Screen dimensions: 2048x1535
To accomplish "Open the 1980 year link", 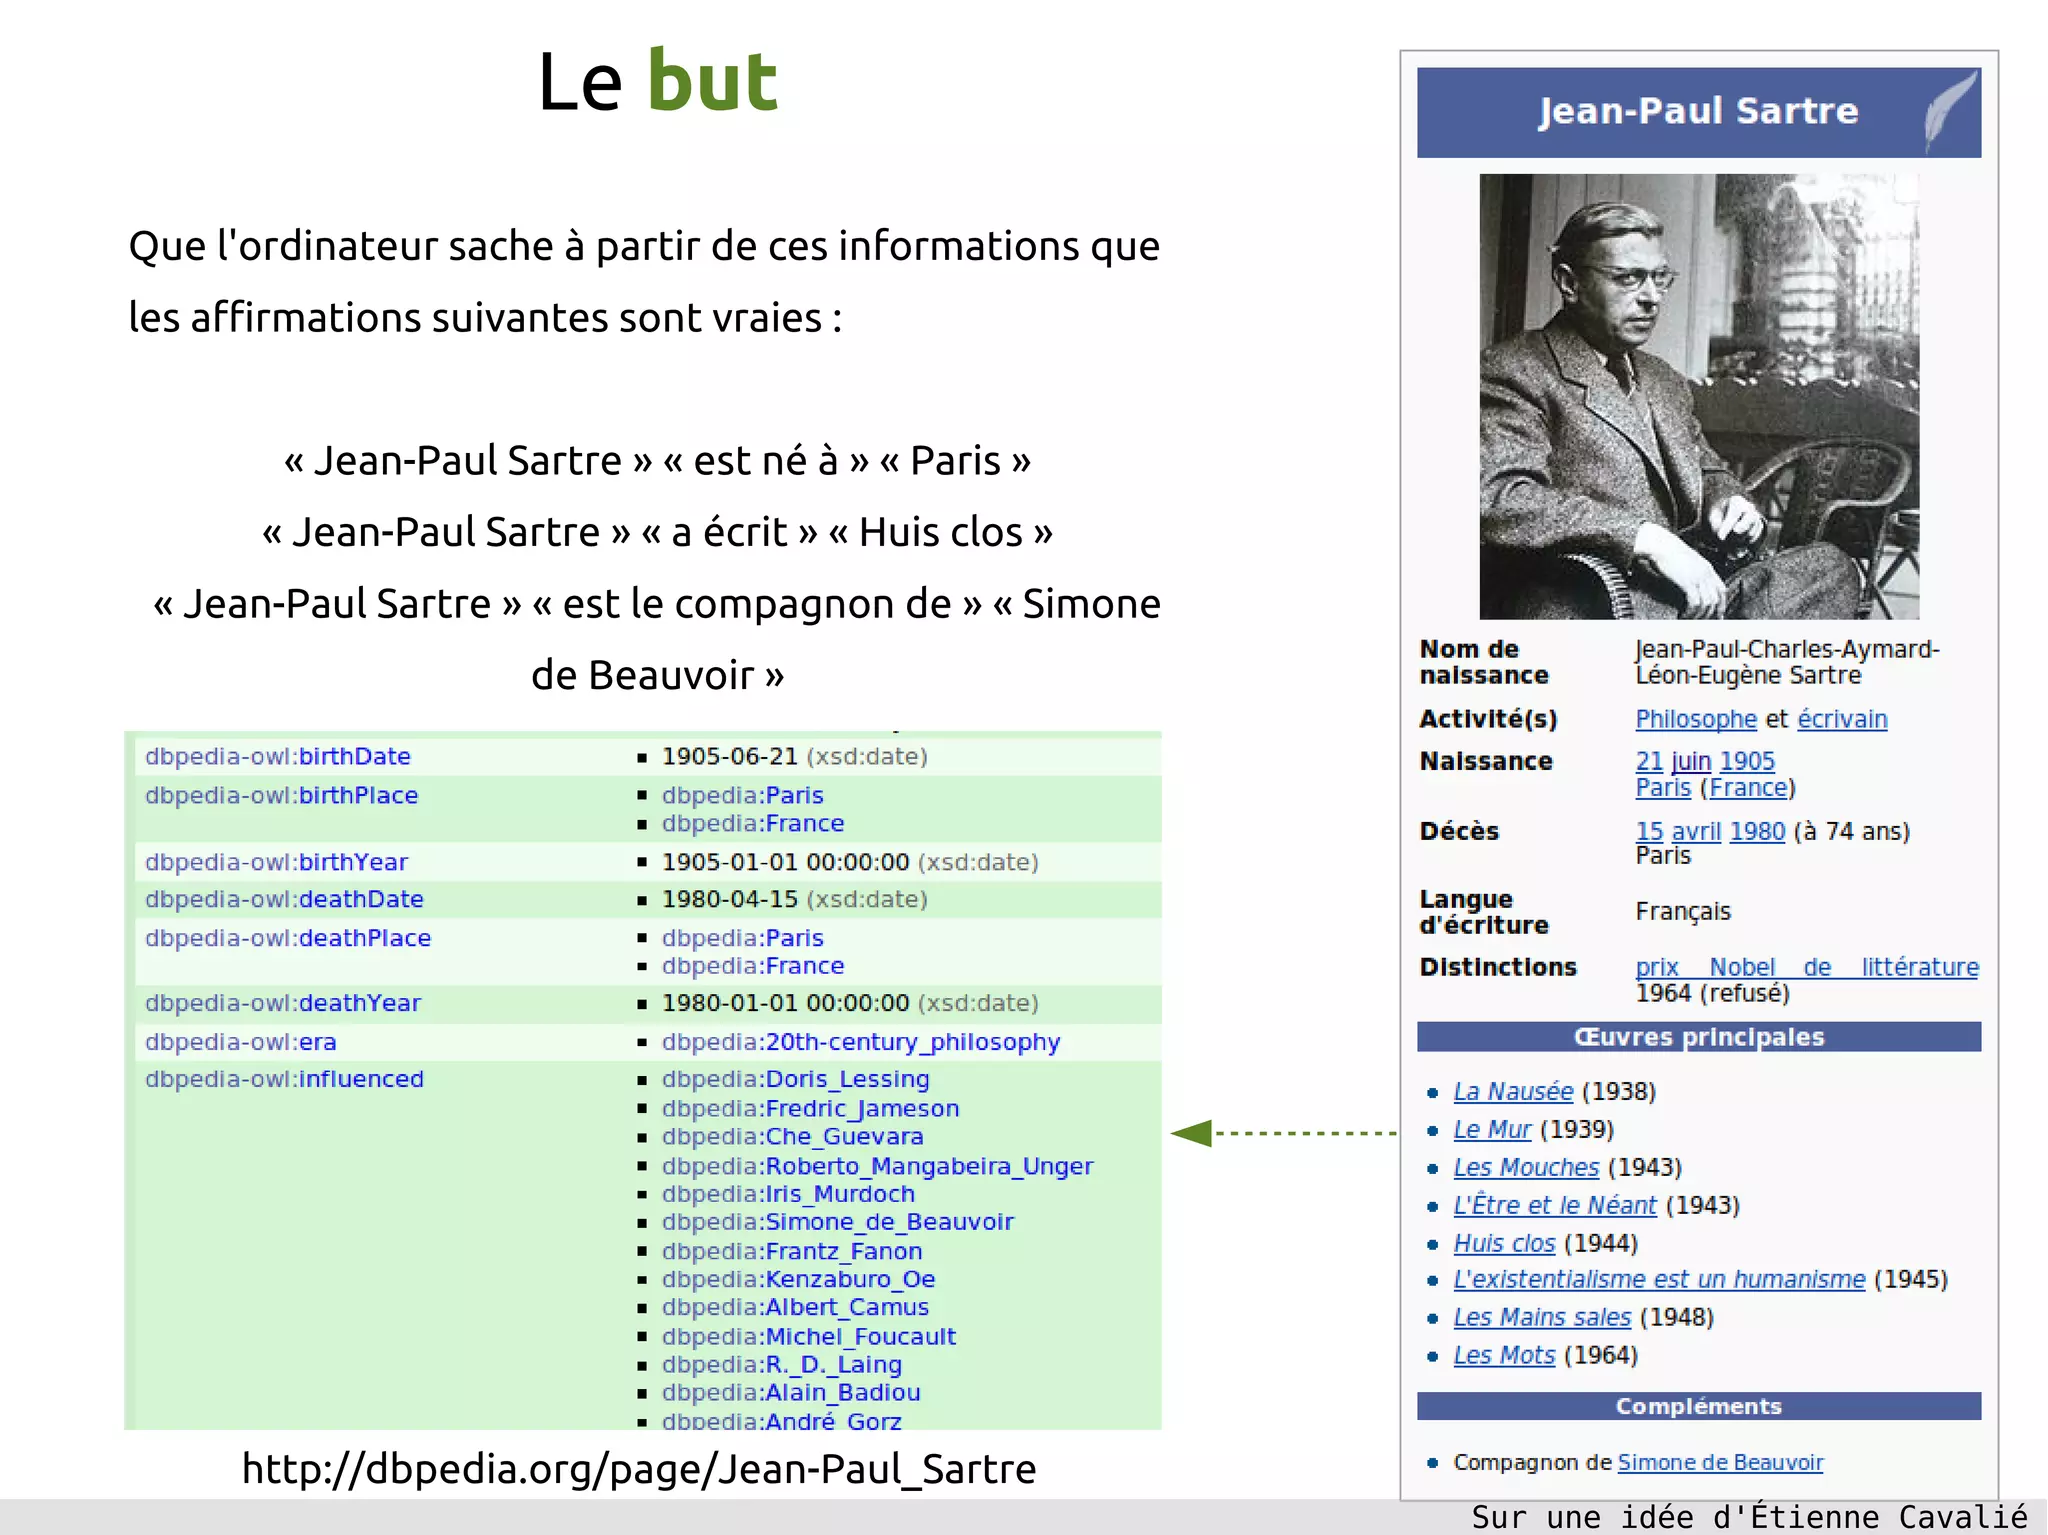I will (1757, 831).
